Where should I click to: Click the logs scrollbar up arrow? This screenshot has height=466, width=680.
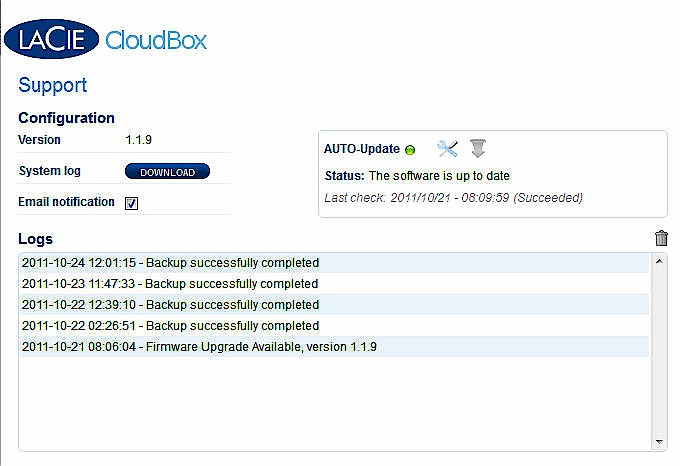pos(659,261)
